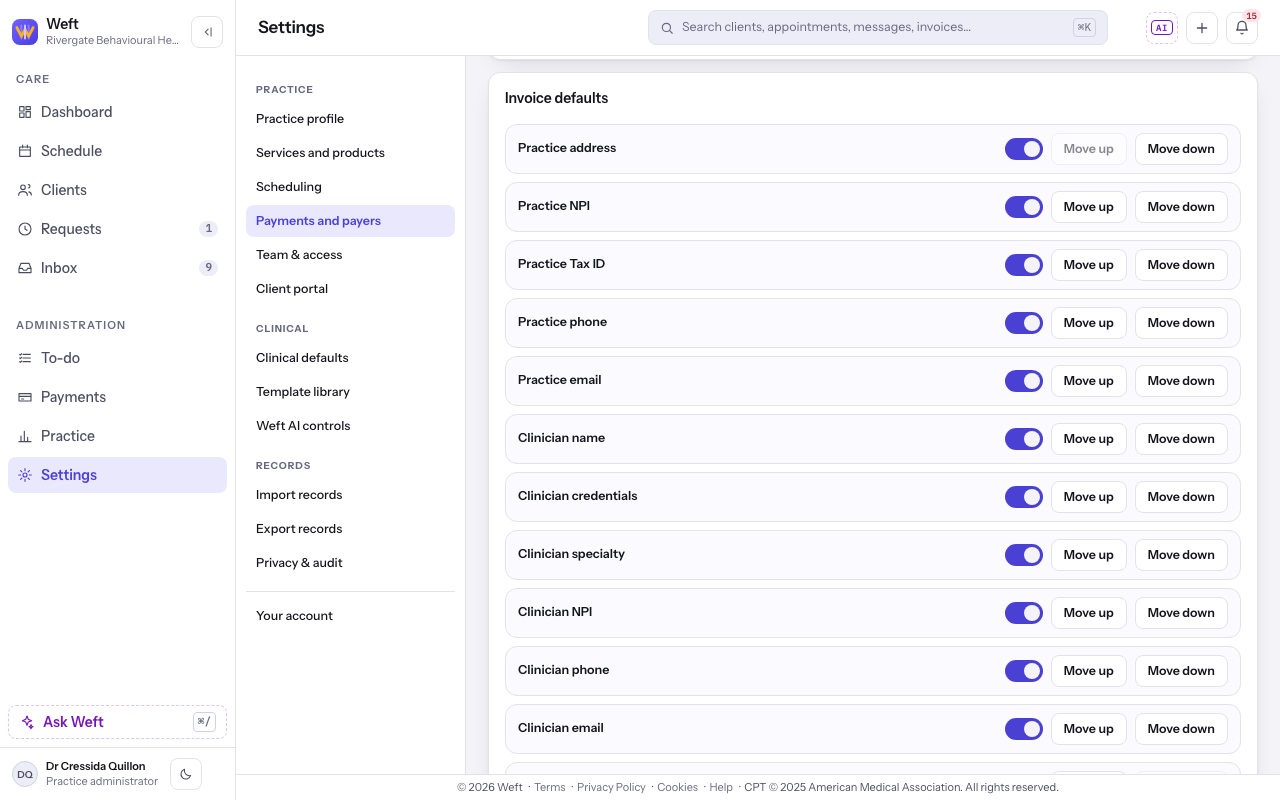Click the Practice bar chart icon
This screenshot has width=1280, height=800.
(x=25, y=436)
